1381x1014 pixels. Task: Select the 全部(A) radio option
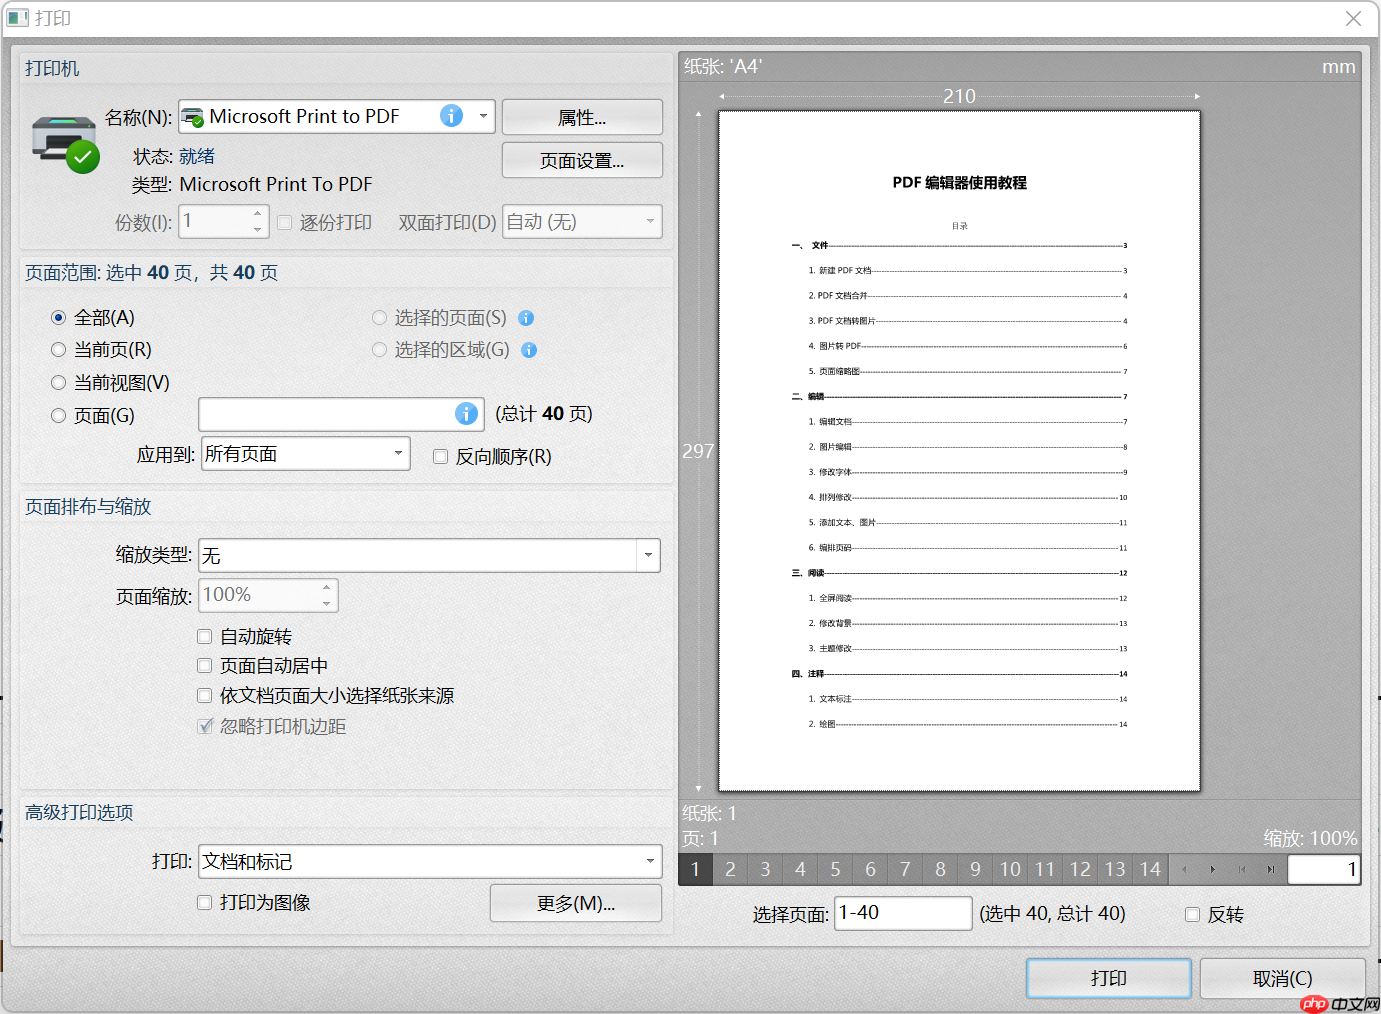[58, 318]
